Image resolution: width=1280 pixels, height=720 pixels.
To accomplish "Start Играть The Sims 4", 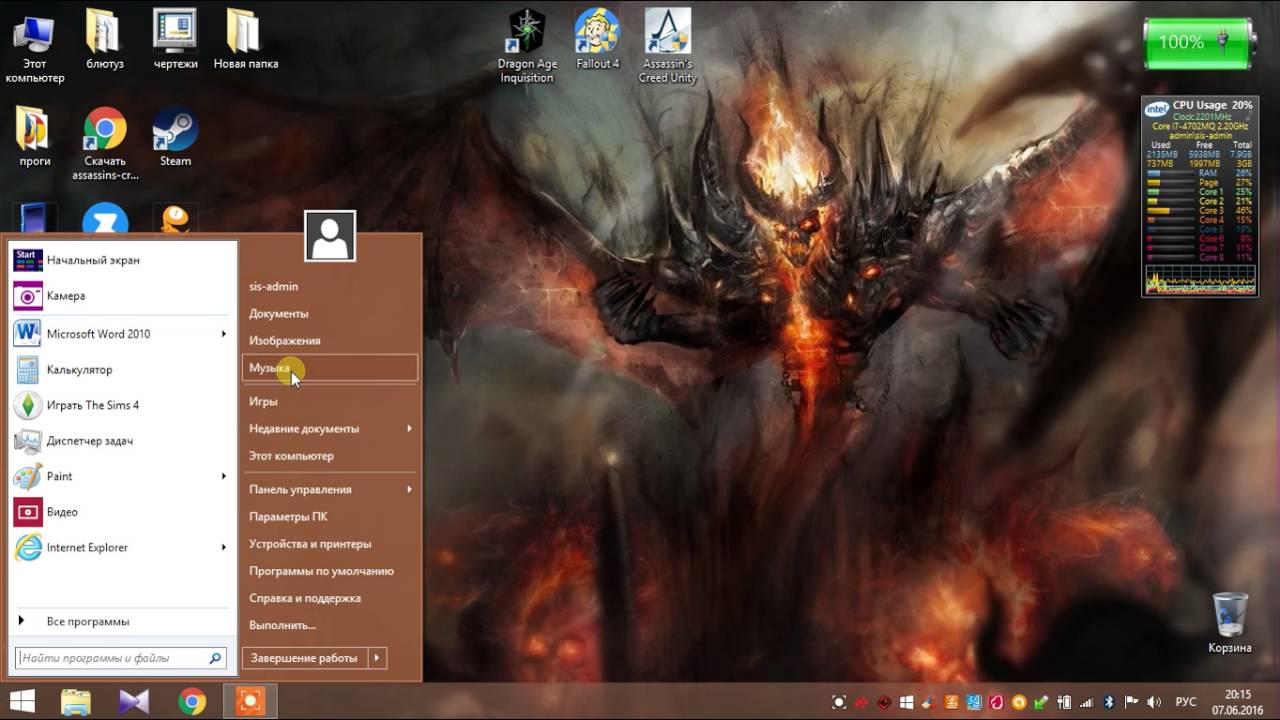I will pos(122,405).
